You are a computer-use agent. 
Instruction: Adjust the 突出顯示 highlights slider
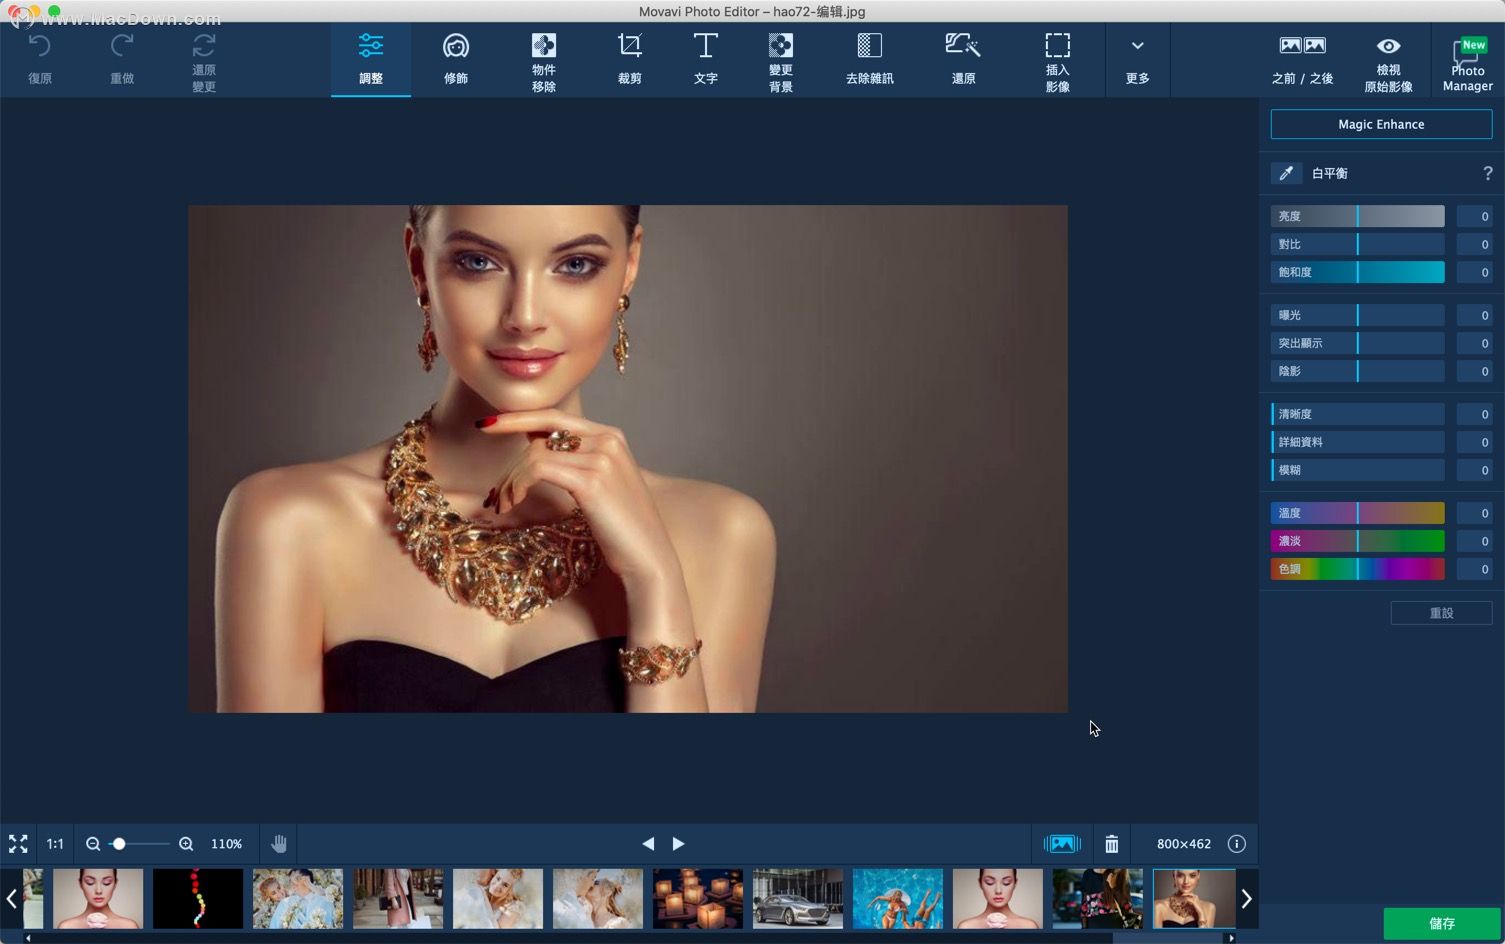tap(1357, 343)
